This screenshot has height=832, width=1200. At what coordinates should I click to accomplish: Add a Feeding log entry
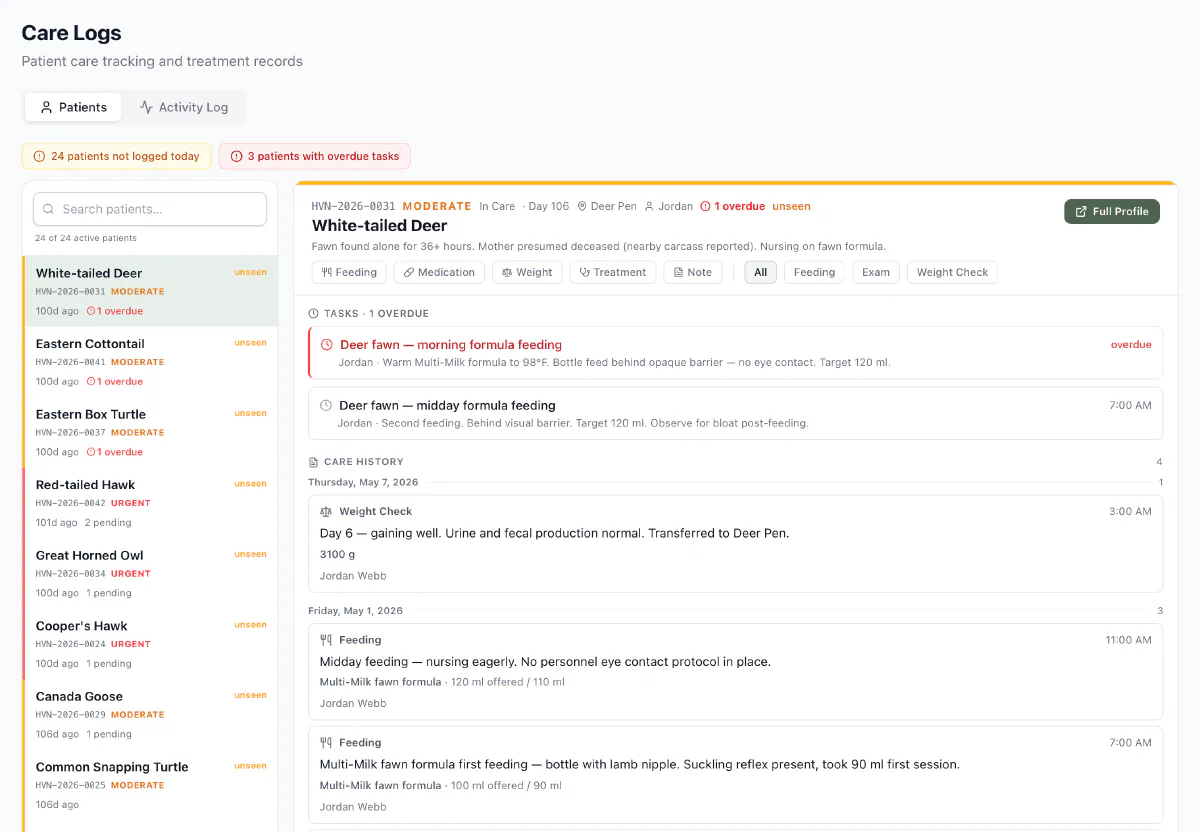[349, 272]
